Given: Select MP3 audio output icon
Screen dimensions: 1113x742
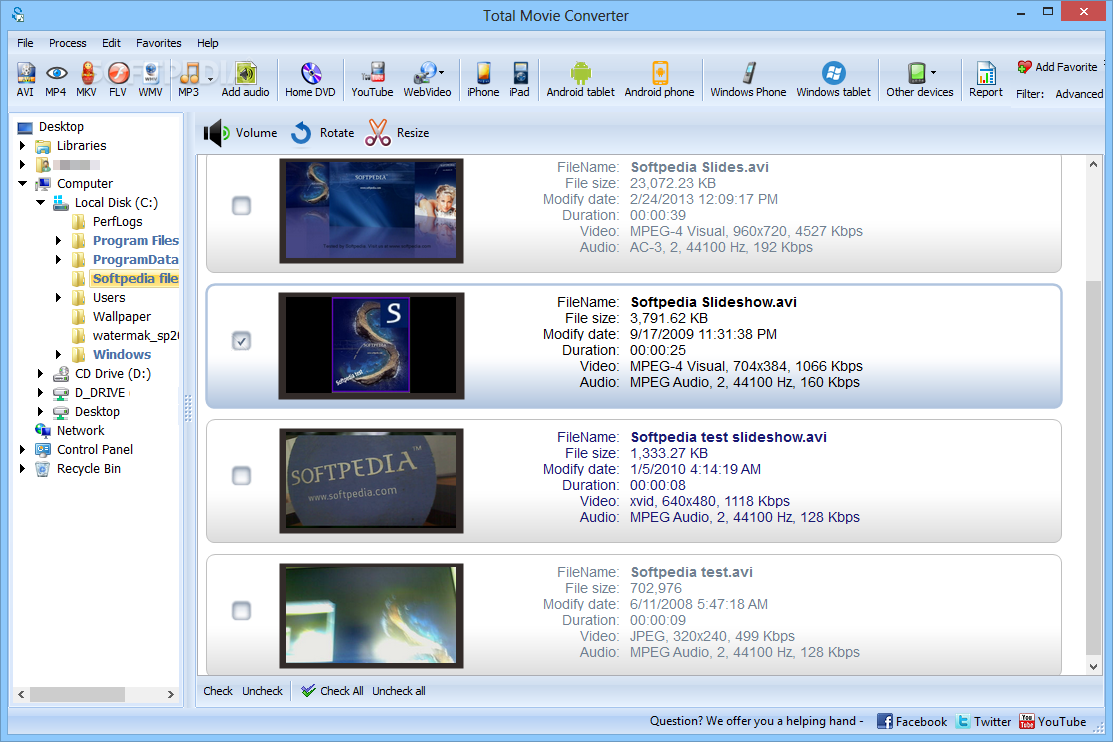Looking at the screenshot, I should coord(189,80).
